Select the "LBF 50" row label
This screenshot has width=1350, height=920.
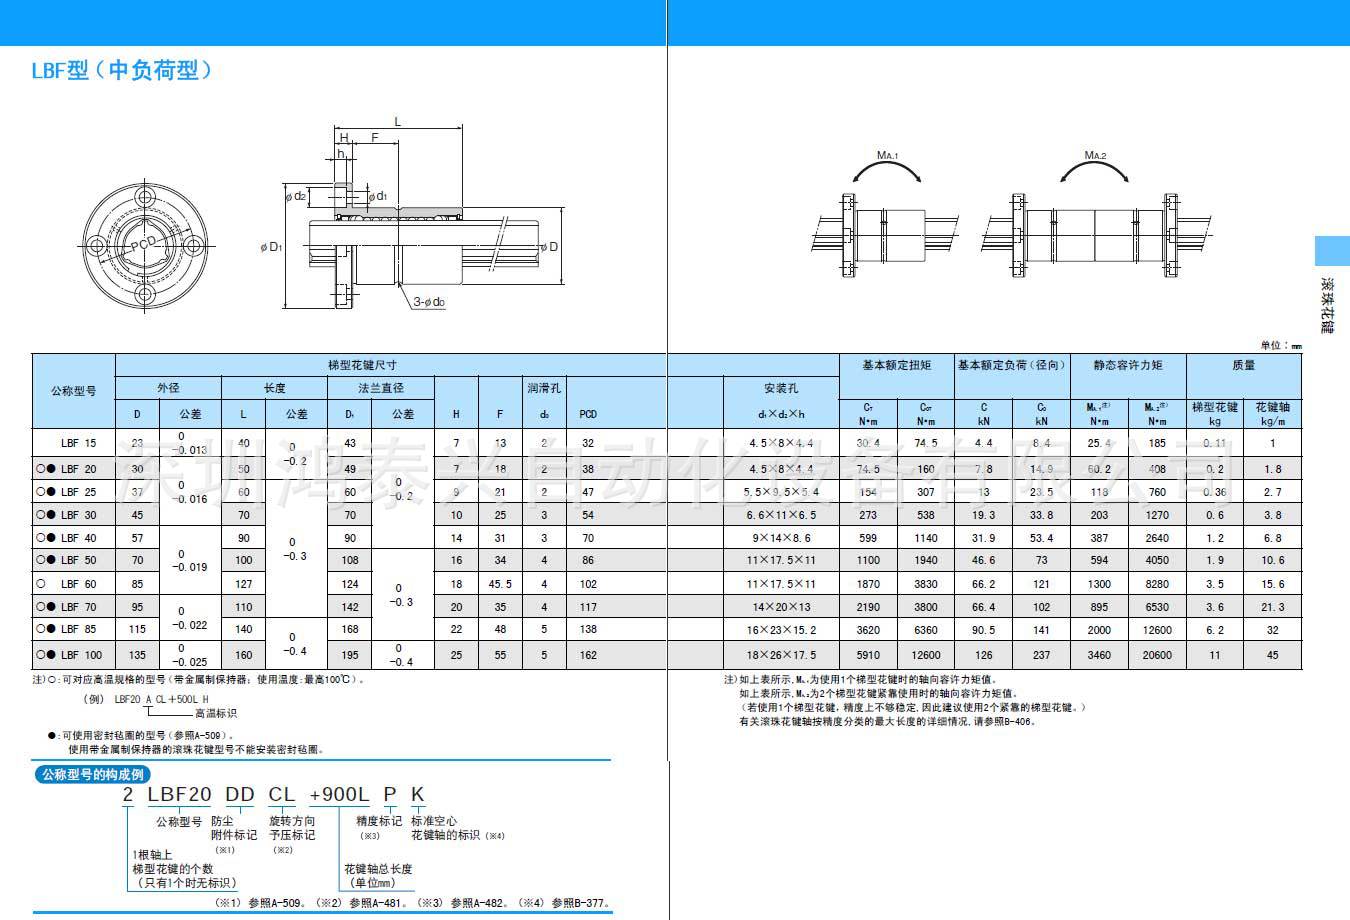point(79,561)
